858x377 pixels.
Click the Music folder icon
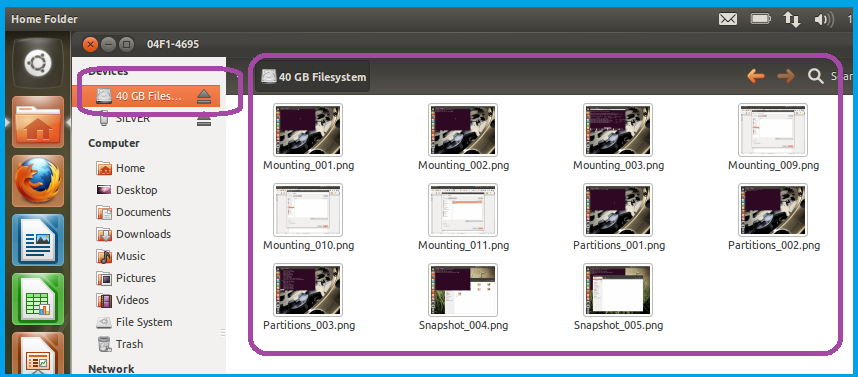click(x=104, y=256)
